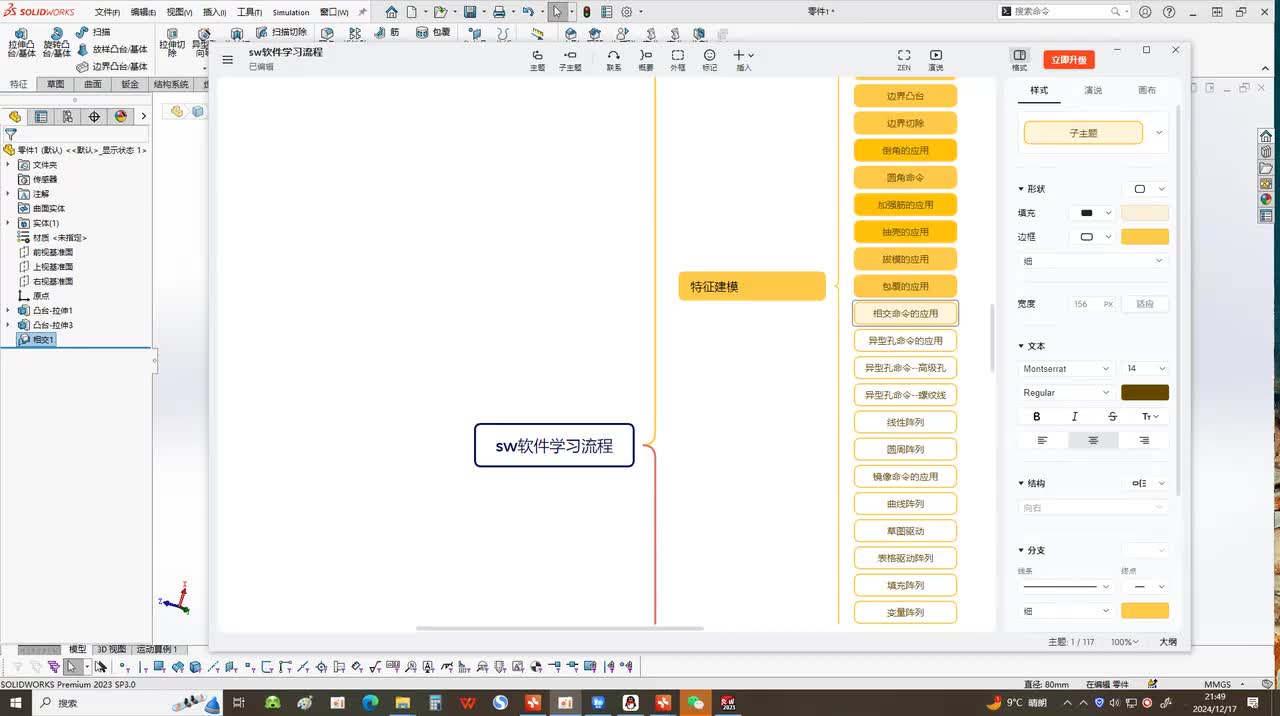
Task: Click SolidWorks print icon
Action: click(498, 12)
